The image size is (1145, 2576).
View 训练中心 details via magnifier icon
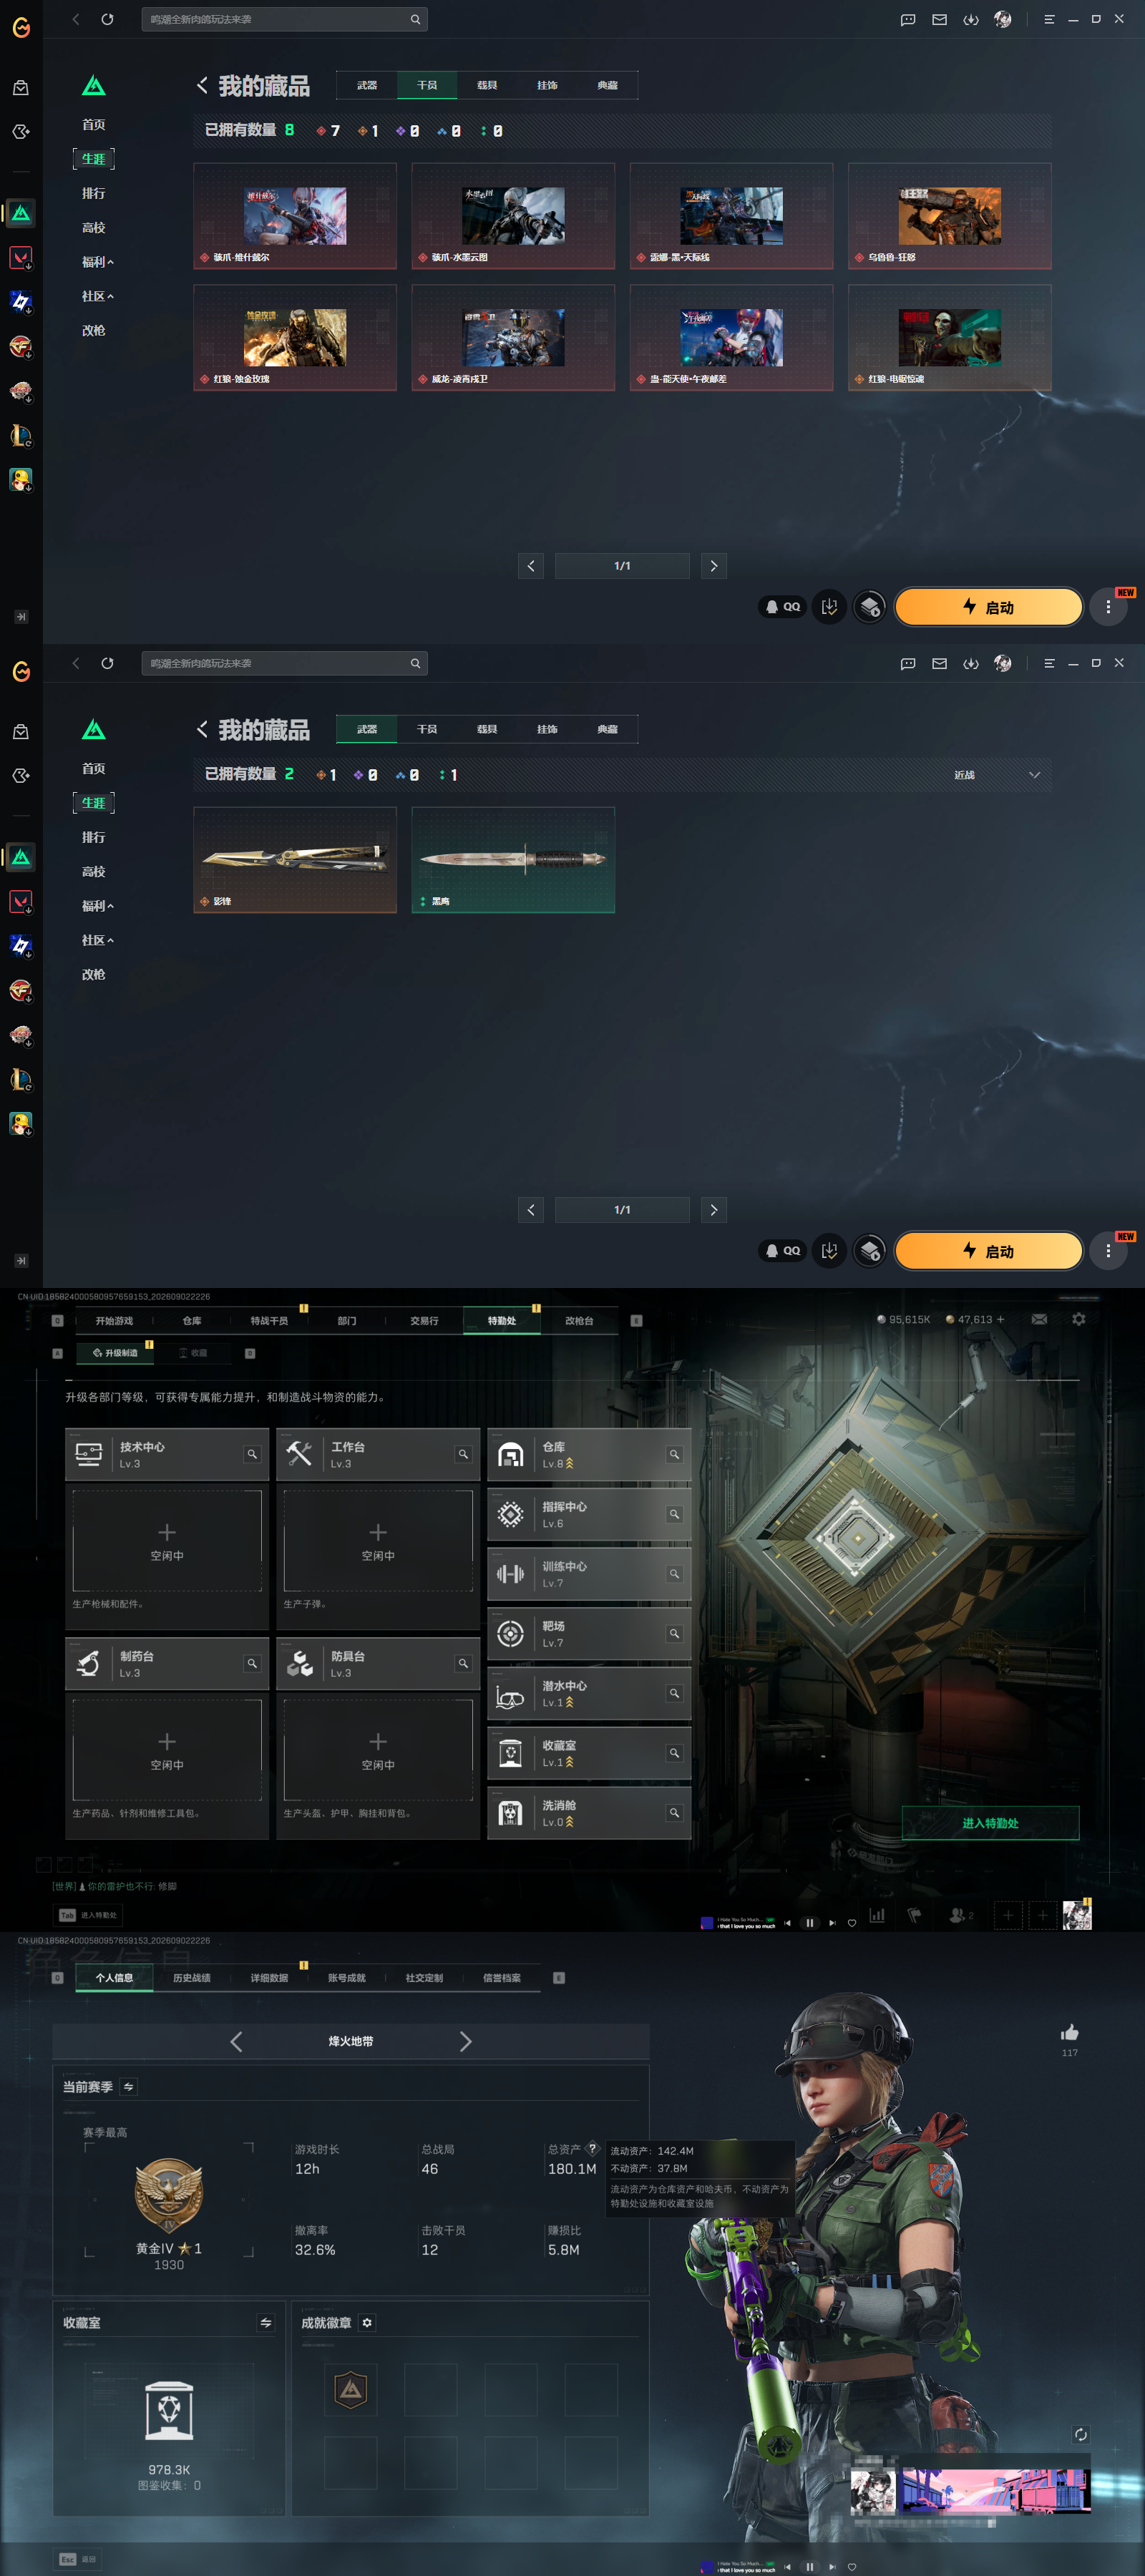[674, 1574]
